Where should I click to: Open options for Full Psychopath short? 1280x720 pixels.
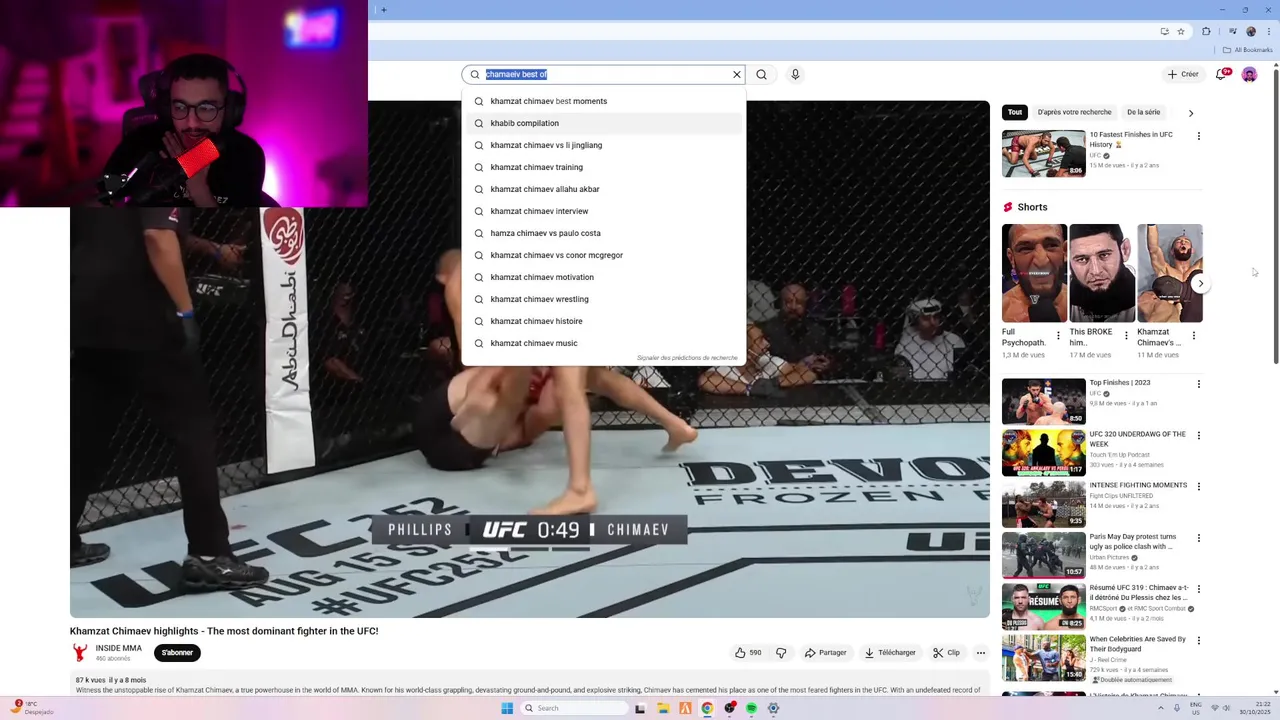(1058, 336)
